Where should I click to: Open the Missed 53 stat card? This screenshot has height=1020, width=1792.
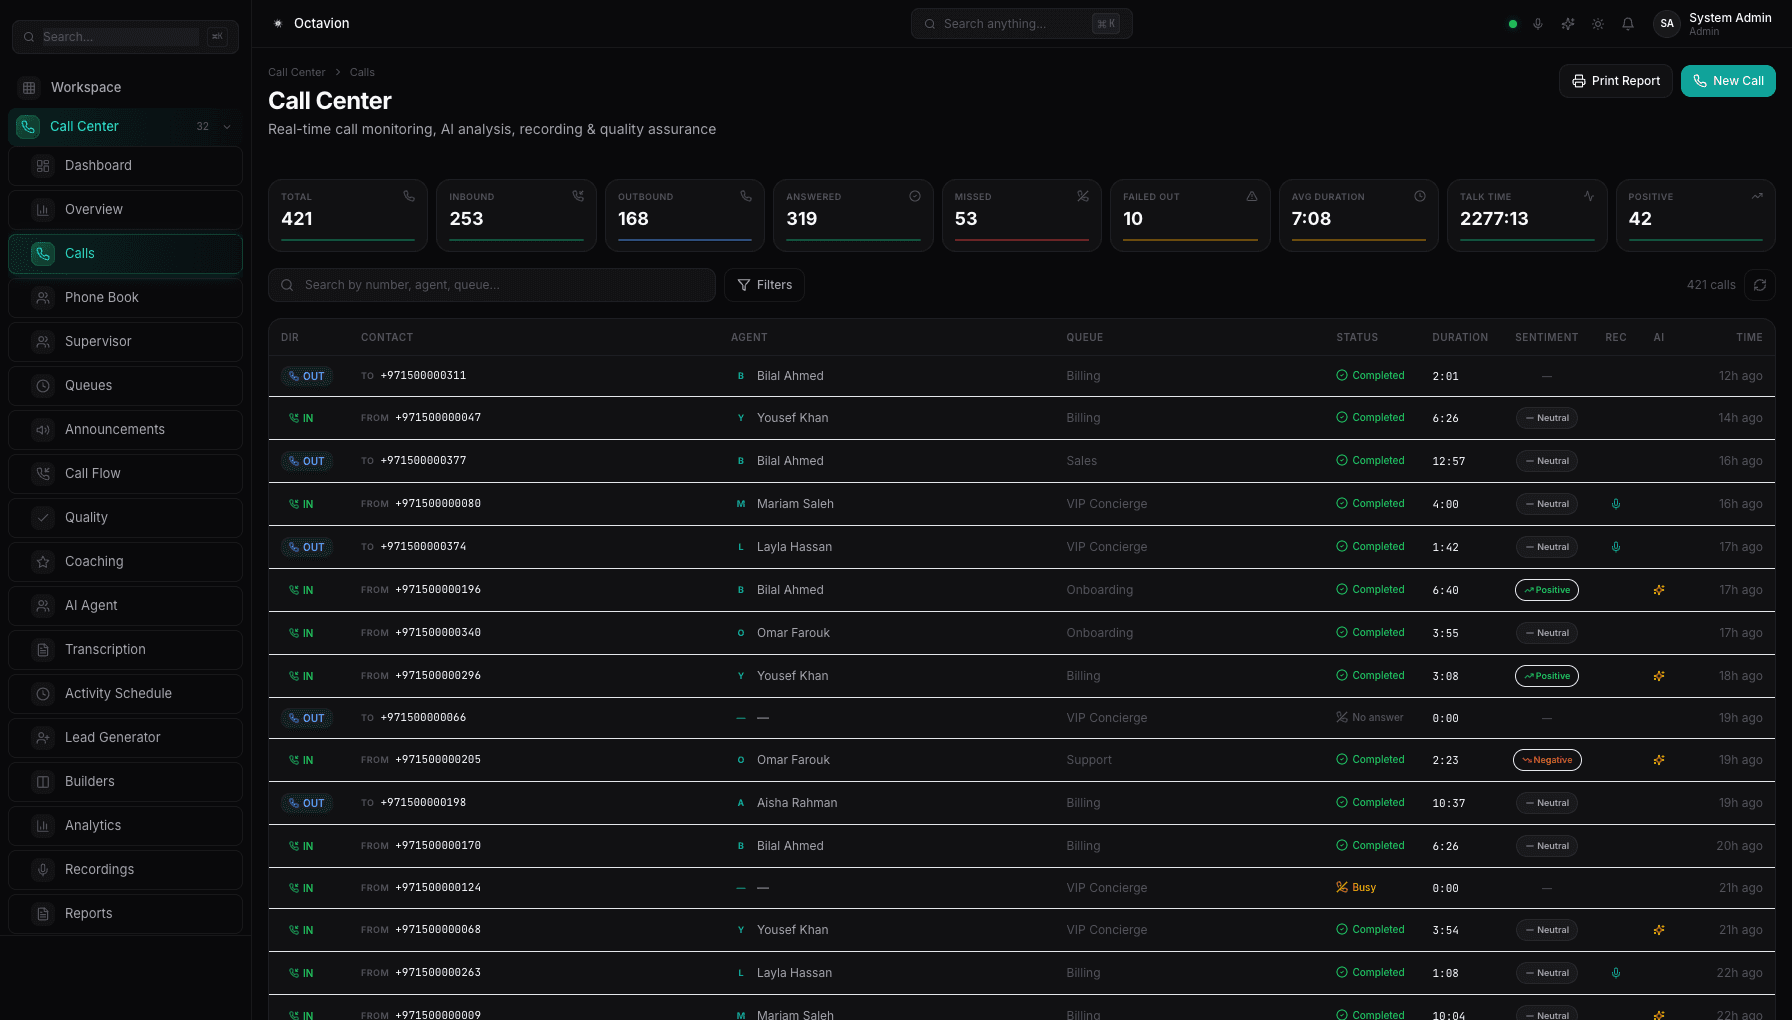pos(1022,215)
